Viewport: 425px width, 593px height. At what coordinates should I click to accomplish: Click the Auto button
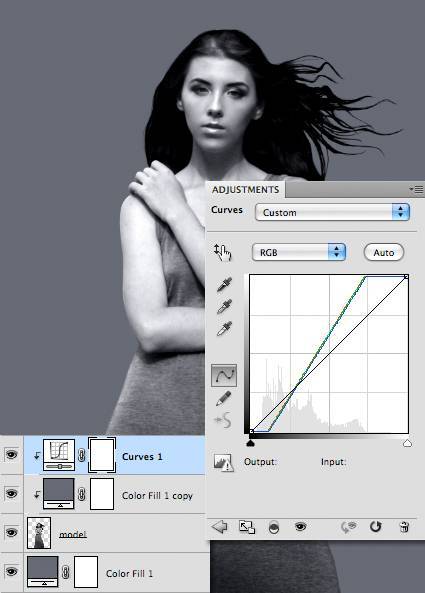coord(384,252)
